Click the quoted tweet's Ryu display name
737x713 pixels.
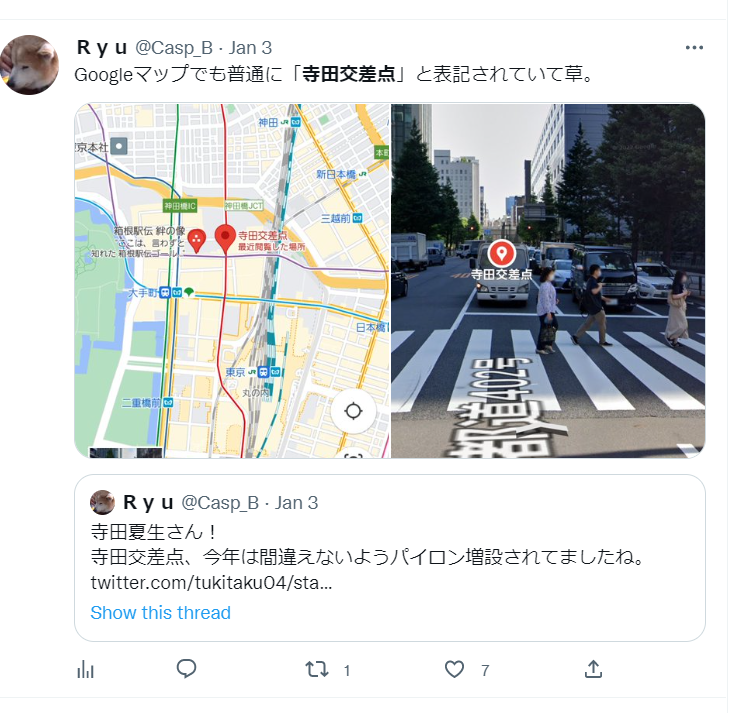coord(149,502)
